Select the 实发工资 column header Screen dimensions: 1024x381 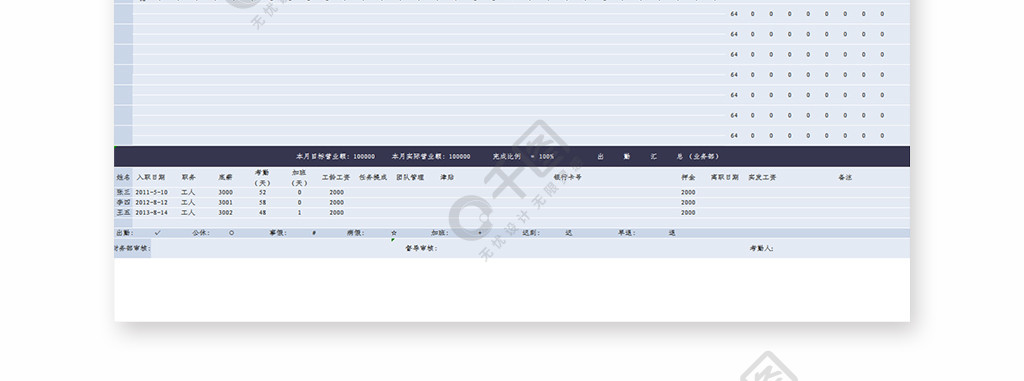[x=762, y=177]
